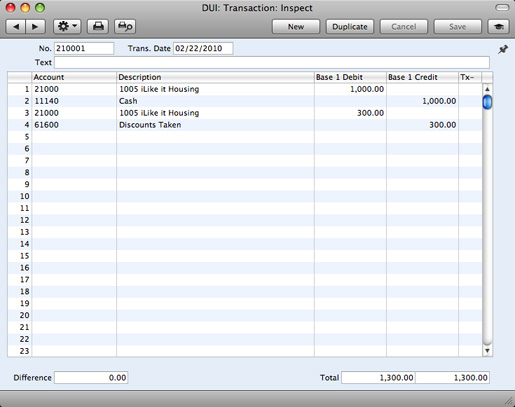Click the blue vertical scrollbar thumb
Screen dimensions: 515x407
tap(487, 102)
